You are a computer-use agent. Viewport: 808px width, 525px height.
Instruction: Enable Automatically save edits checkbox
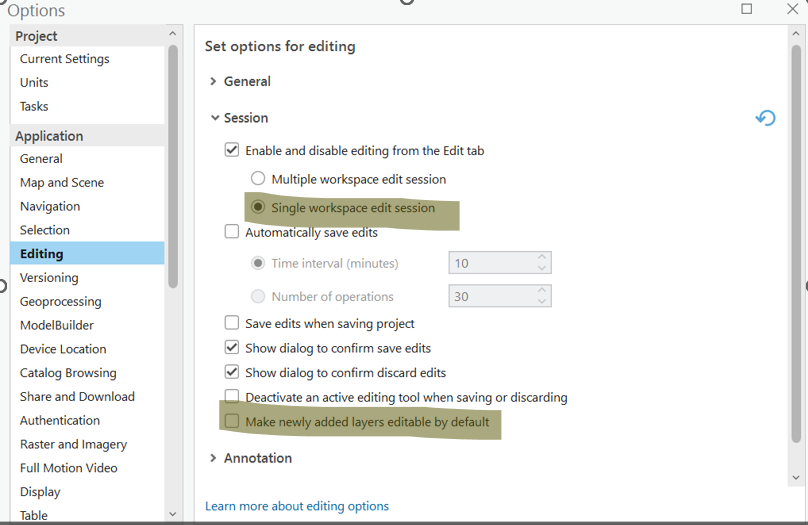point(232,232)
